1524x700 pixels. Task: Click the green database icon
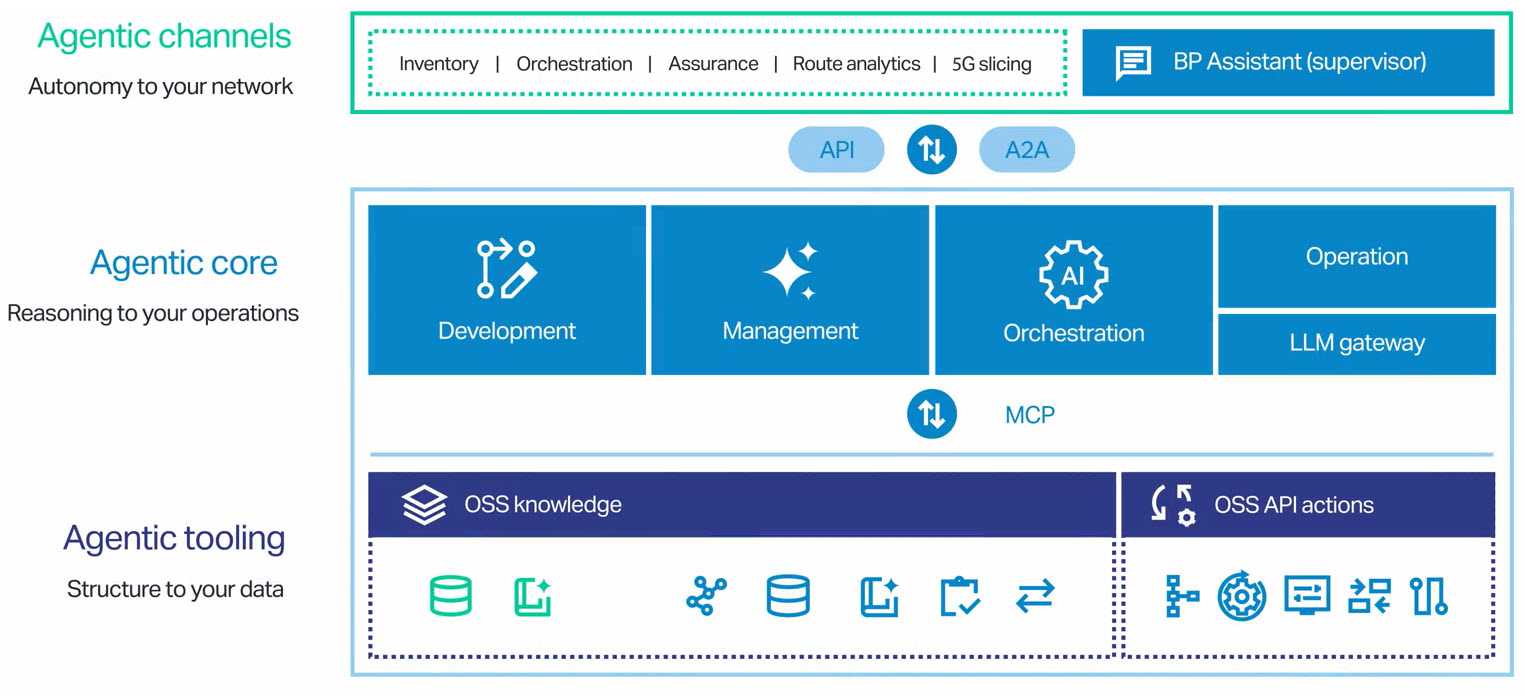coord(450,596)
